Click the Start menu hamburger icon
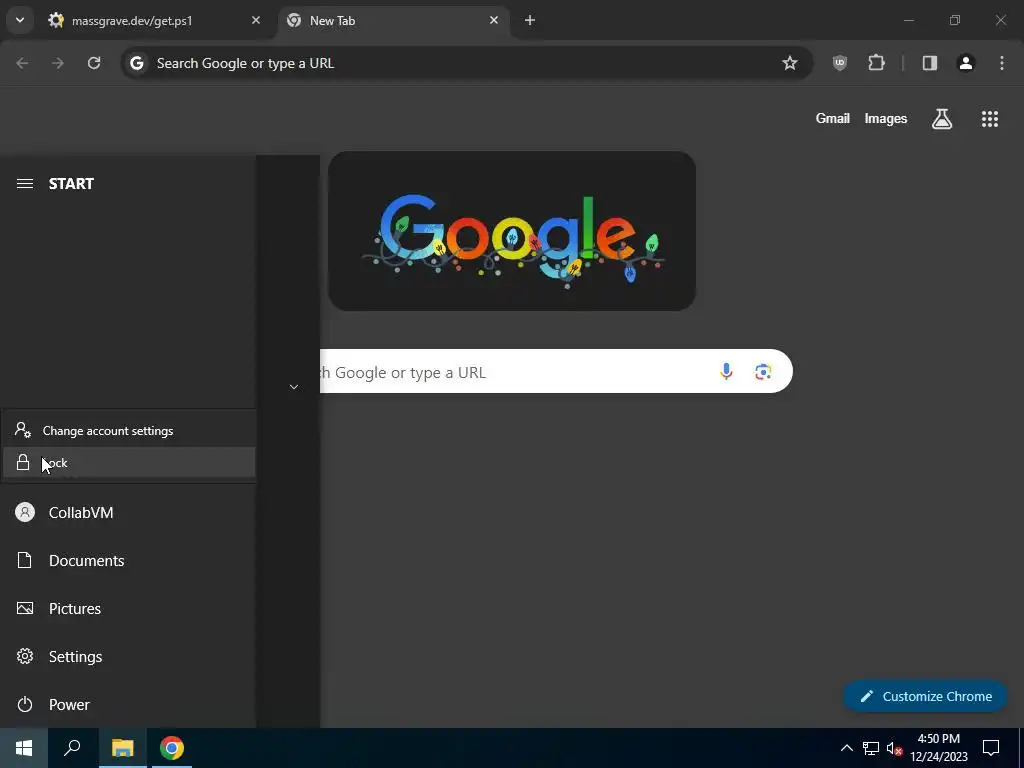Image resolution: width=1024 pixels, height=768 pixels. tap(25, 184)
